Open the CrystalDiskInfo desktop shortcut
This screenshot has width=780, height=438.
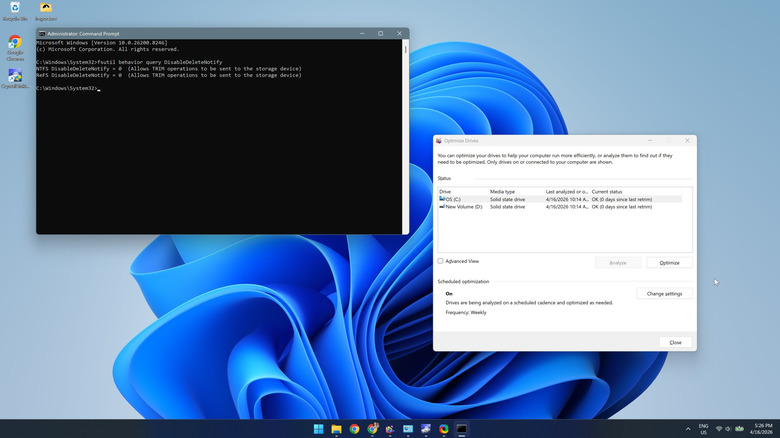(15, 79)
